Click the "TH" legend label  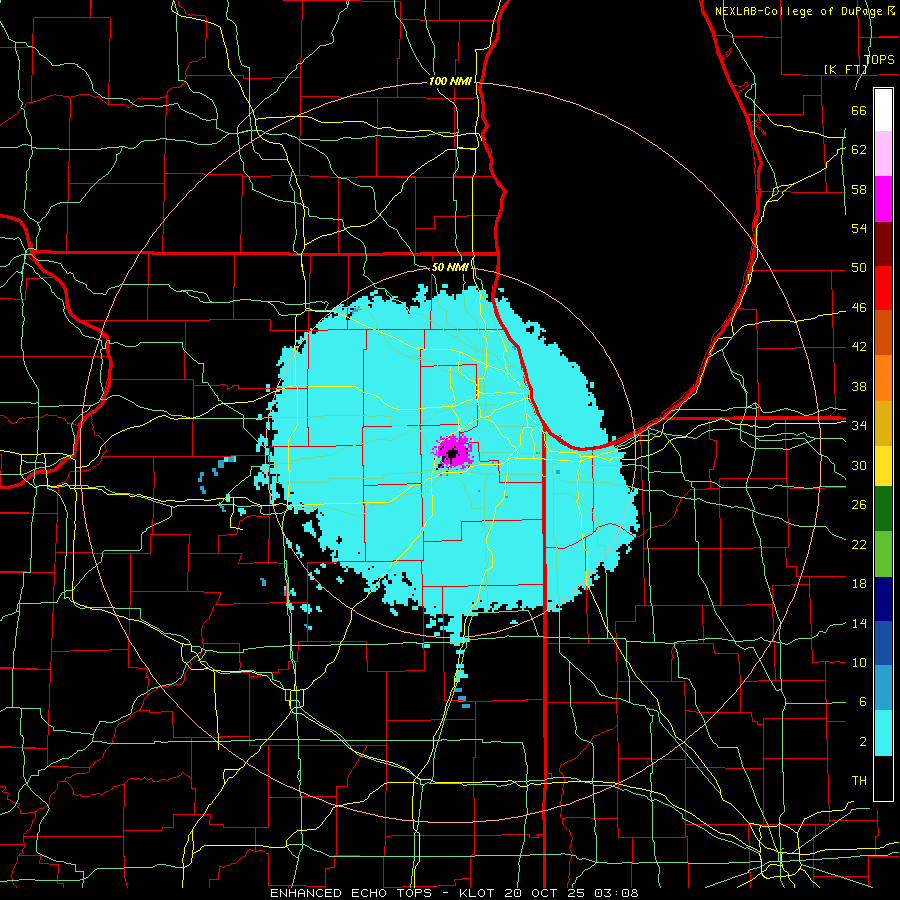(x=859, y=781)
